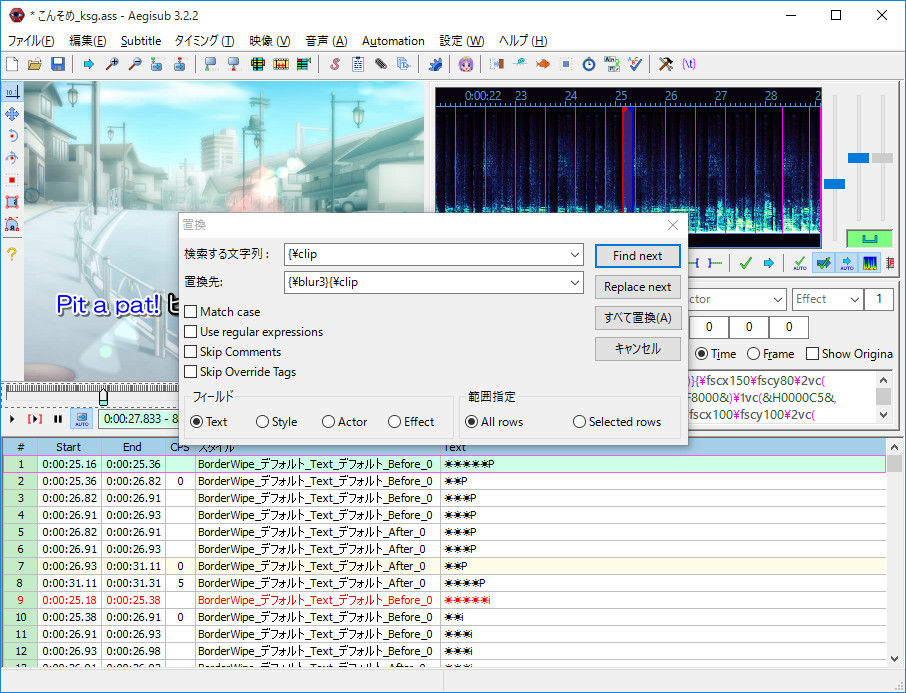The height and width of the screenshot is (693, 906).
Task: Toggle the Show Original checkbox
Action: coord(812,354)
